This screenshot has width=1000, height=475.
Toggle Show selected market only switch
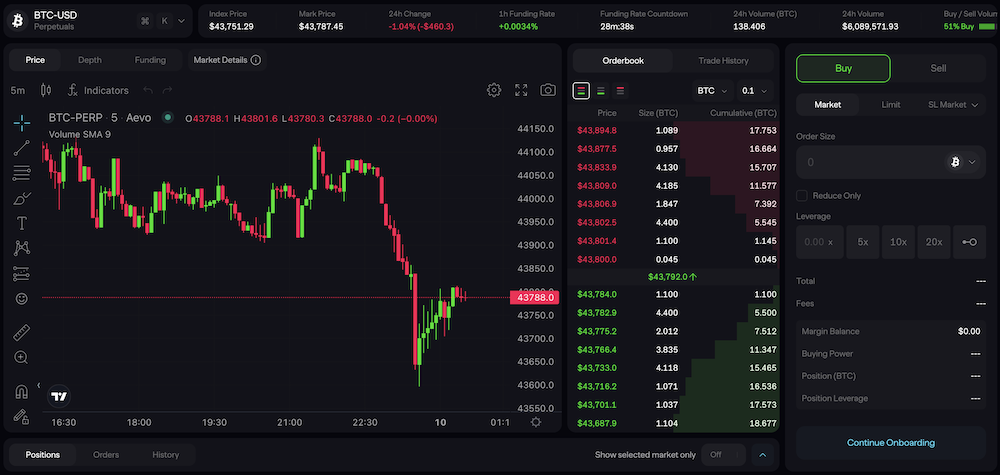pyautogui.click(x=723, y=455)
